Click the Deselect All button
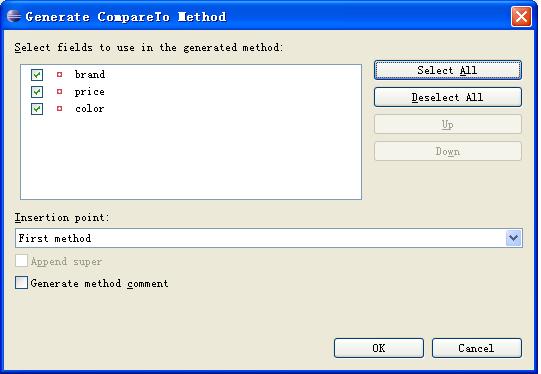The width and height of the screenshot is (541, 374). pos(448,97)
